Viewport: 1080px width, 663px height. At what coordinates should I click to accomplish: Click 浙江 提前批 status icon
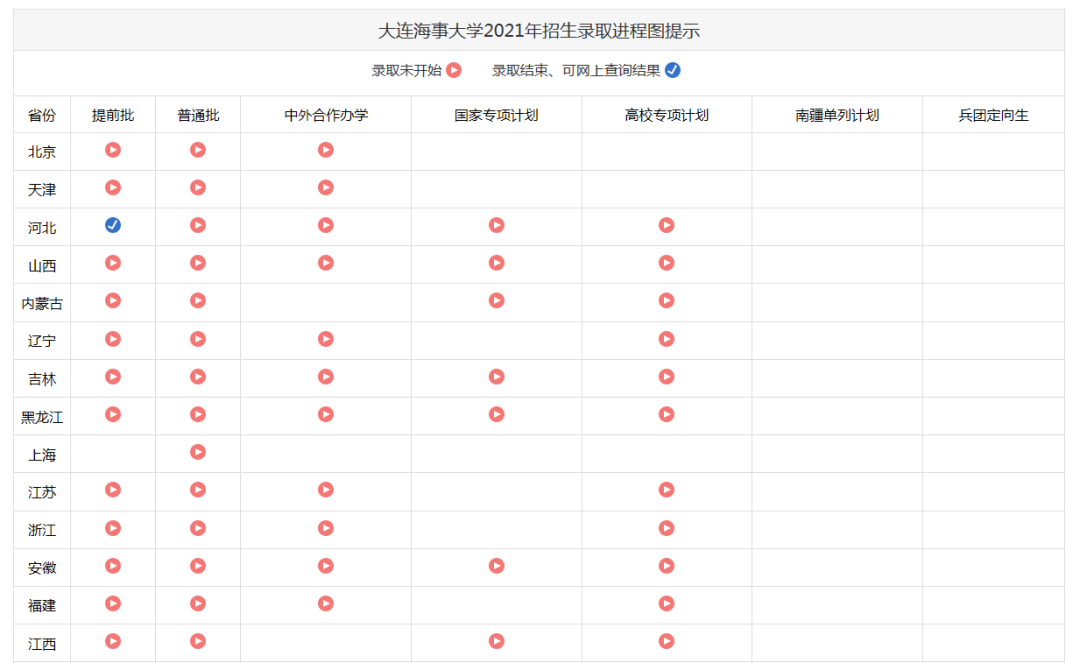113,528
